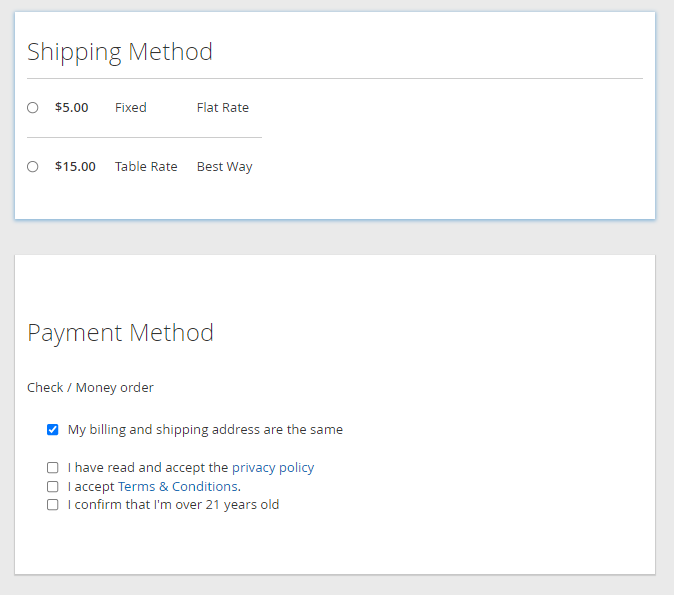Open the Terms & Conditions link
The height and width of the screenshot is (595, 685).
pyautogui.click(x=178, y=487)
